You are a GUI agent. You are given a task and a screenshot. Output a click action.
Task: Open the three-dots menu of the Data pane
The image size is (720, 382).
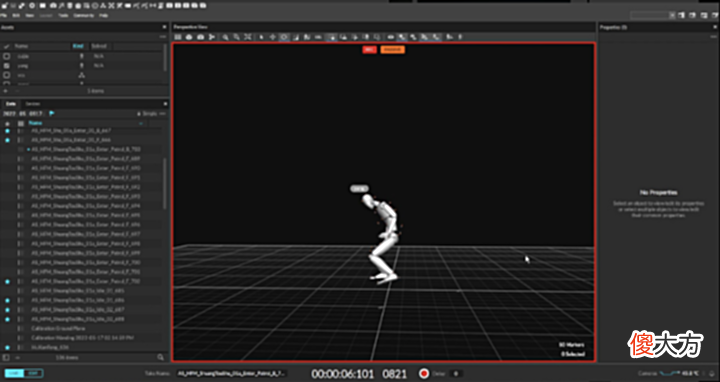click(x=163, y=113)
